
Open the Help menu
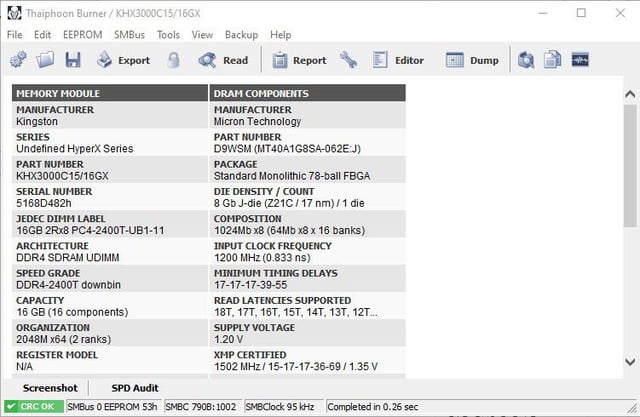click(280, 35)
